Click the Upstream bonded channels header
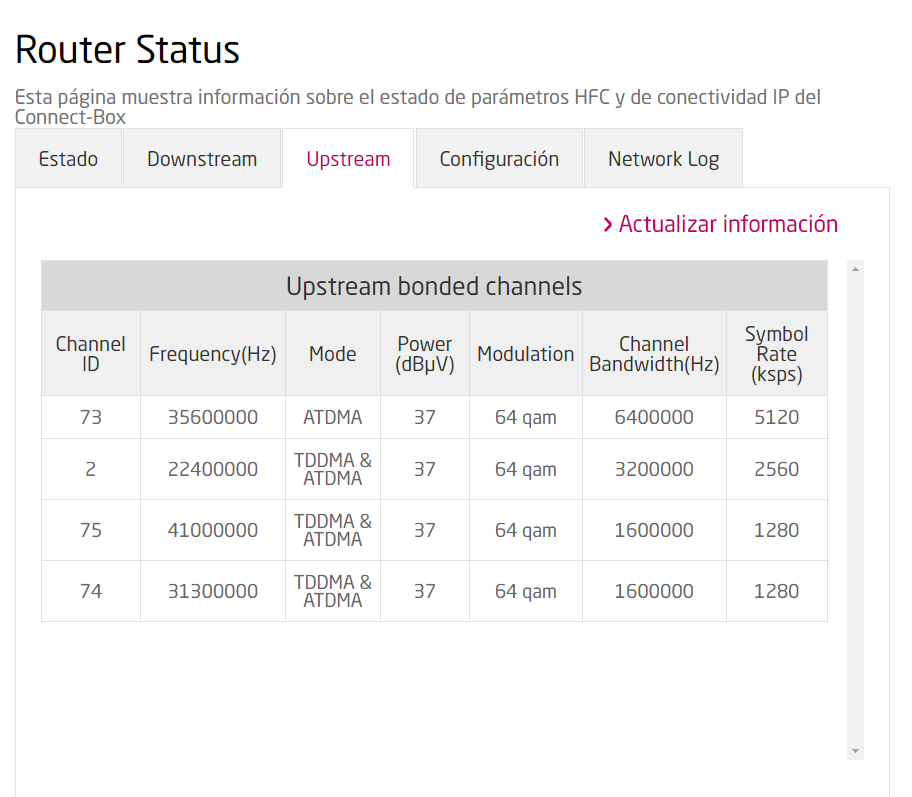The width and height of the screenshot is (912, 797). [x=434, y=287]
